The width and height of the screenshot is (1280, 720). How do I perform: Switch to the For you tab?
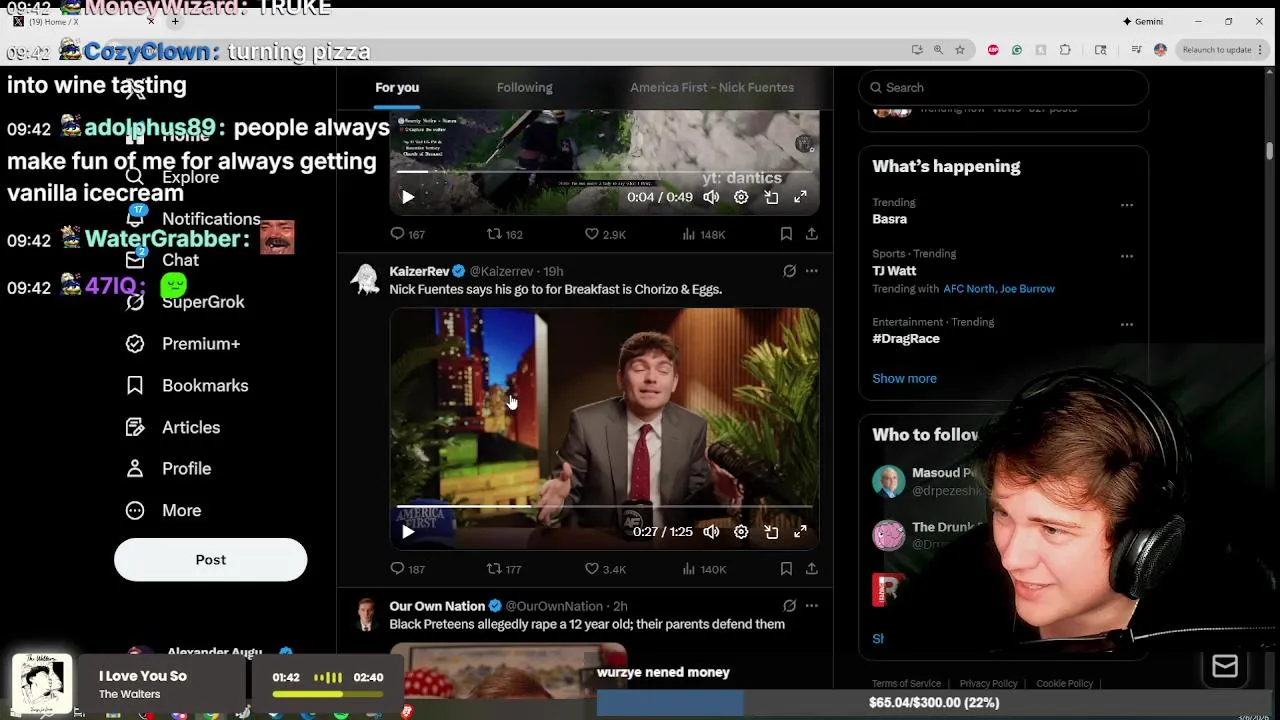(x=397, y=88)
